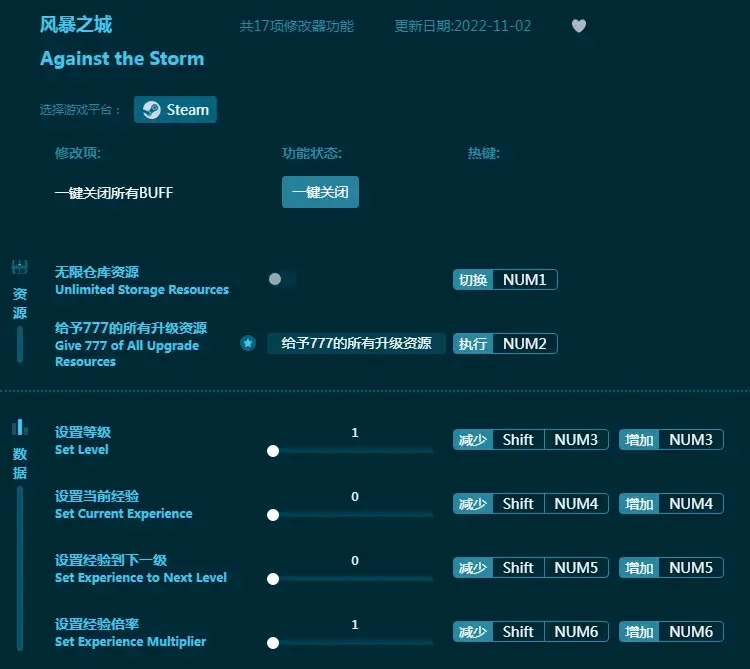Click the NUM3 increase hotkey for Set Level
Screen dimensions: 750x669
coord(690,440)
